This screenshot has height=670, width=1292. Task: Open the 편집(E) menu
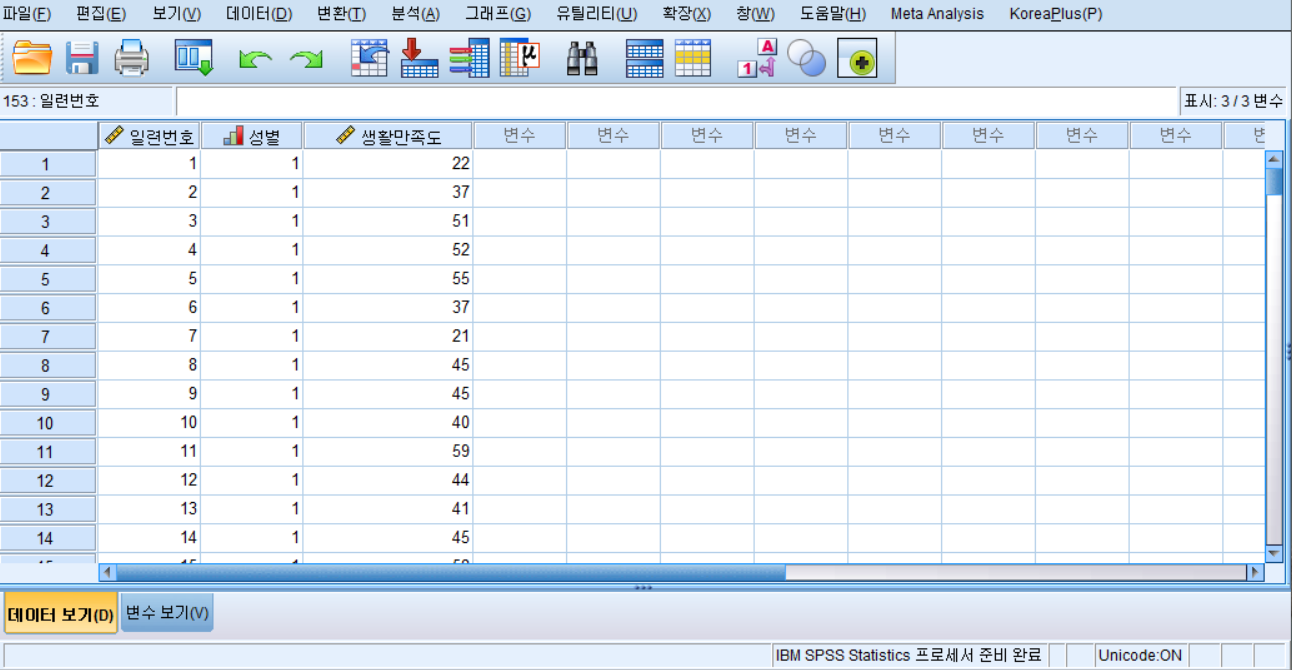(x=101, y=14)
